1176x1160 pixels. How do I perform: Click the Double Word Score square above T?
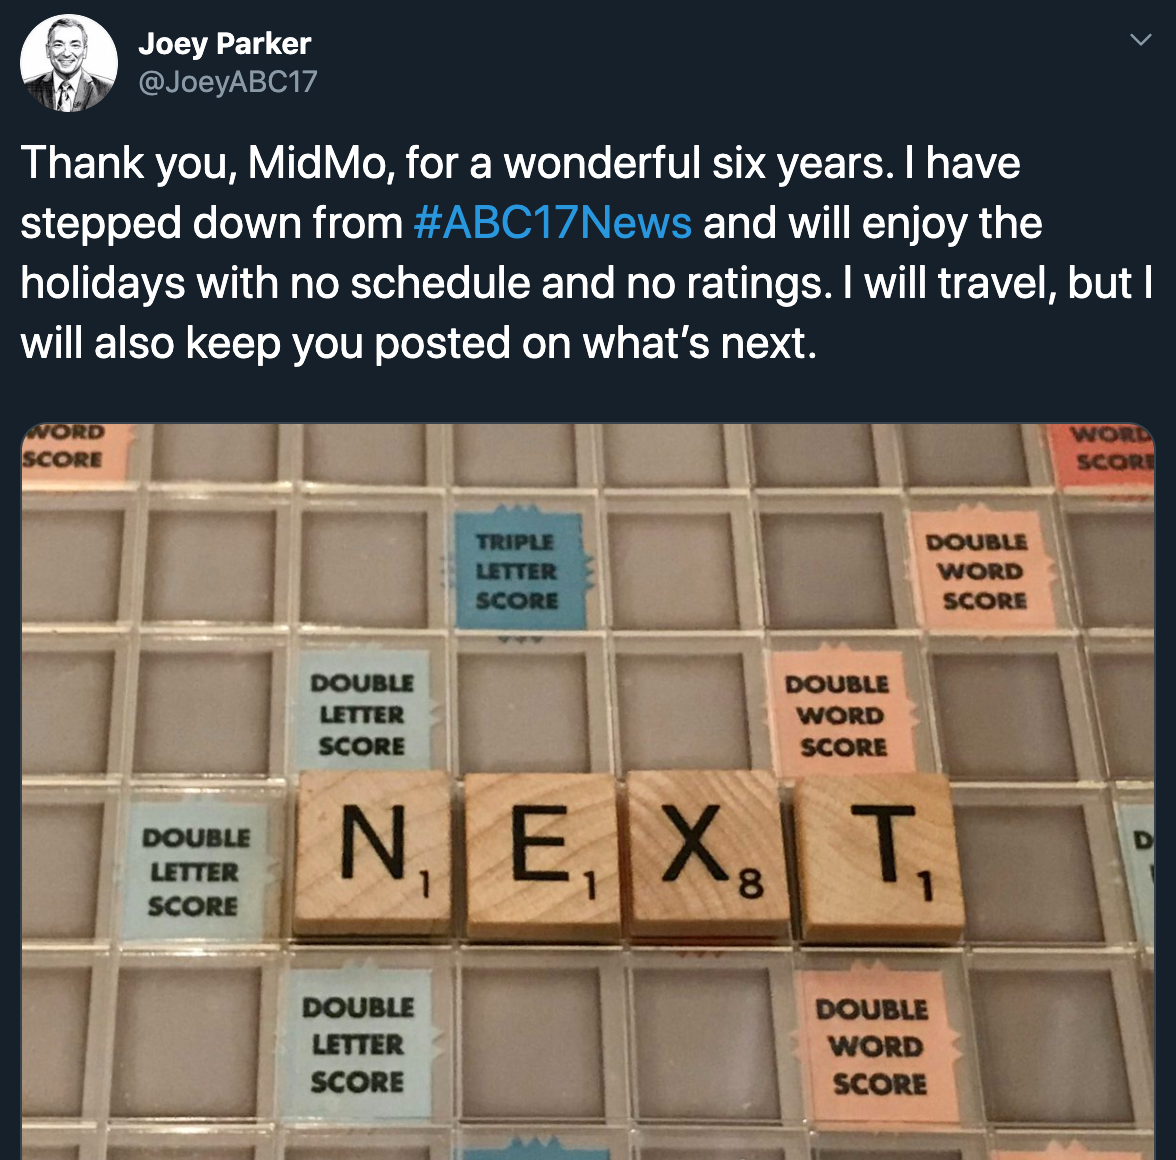(844, 713)
